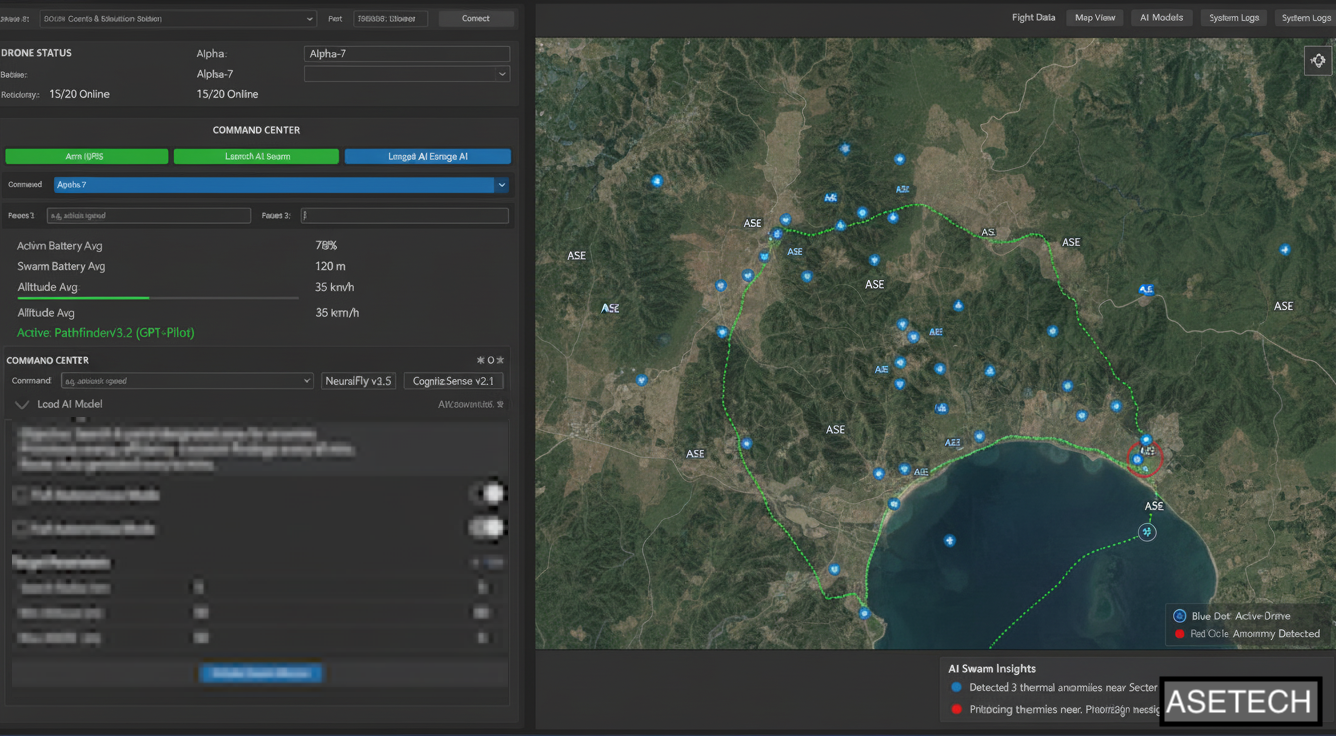Click the Active: Pathfinderv3.2 (GPT-Pilot) status text
The width and height of the screenshot is (1336, 736).
click(x=106, y=333)
